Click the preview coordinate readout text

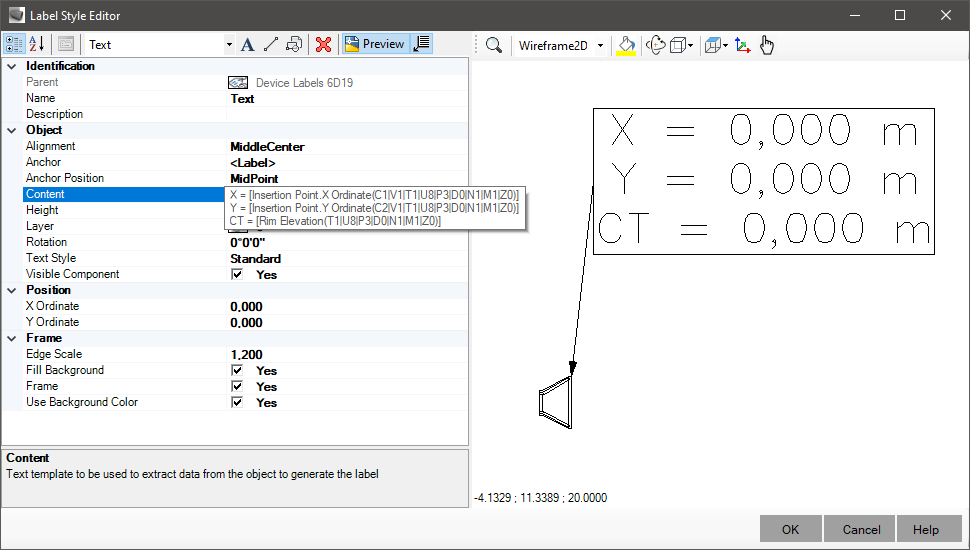click(x=540, y=498)
